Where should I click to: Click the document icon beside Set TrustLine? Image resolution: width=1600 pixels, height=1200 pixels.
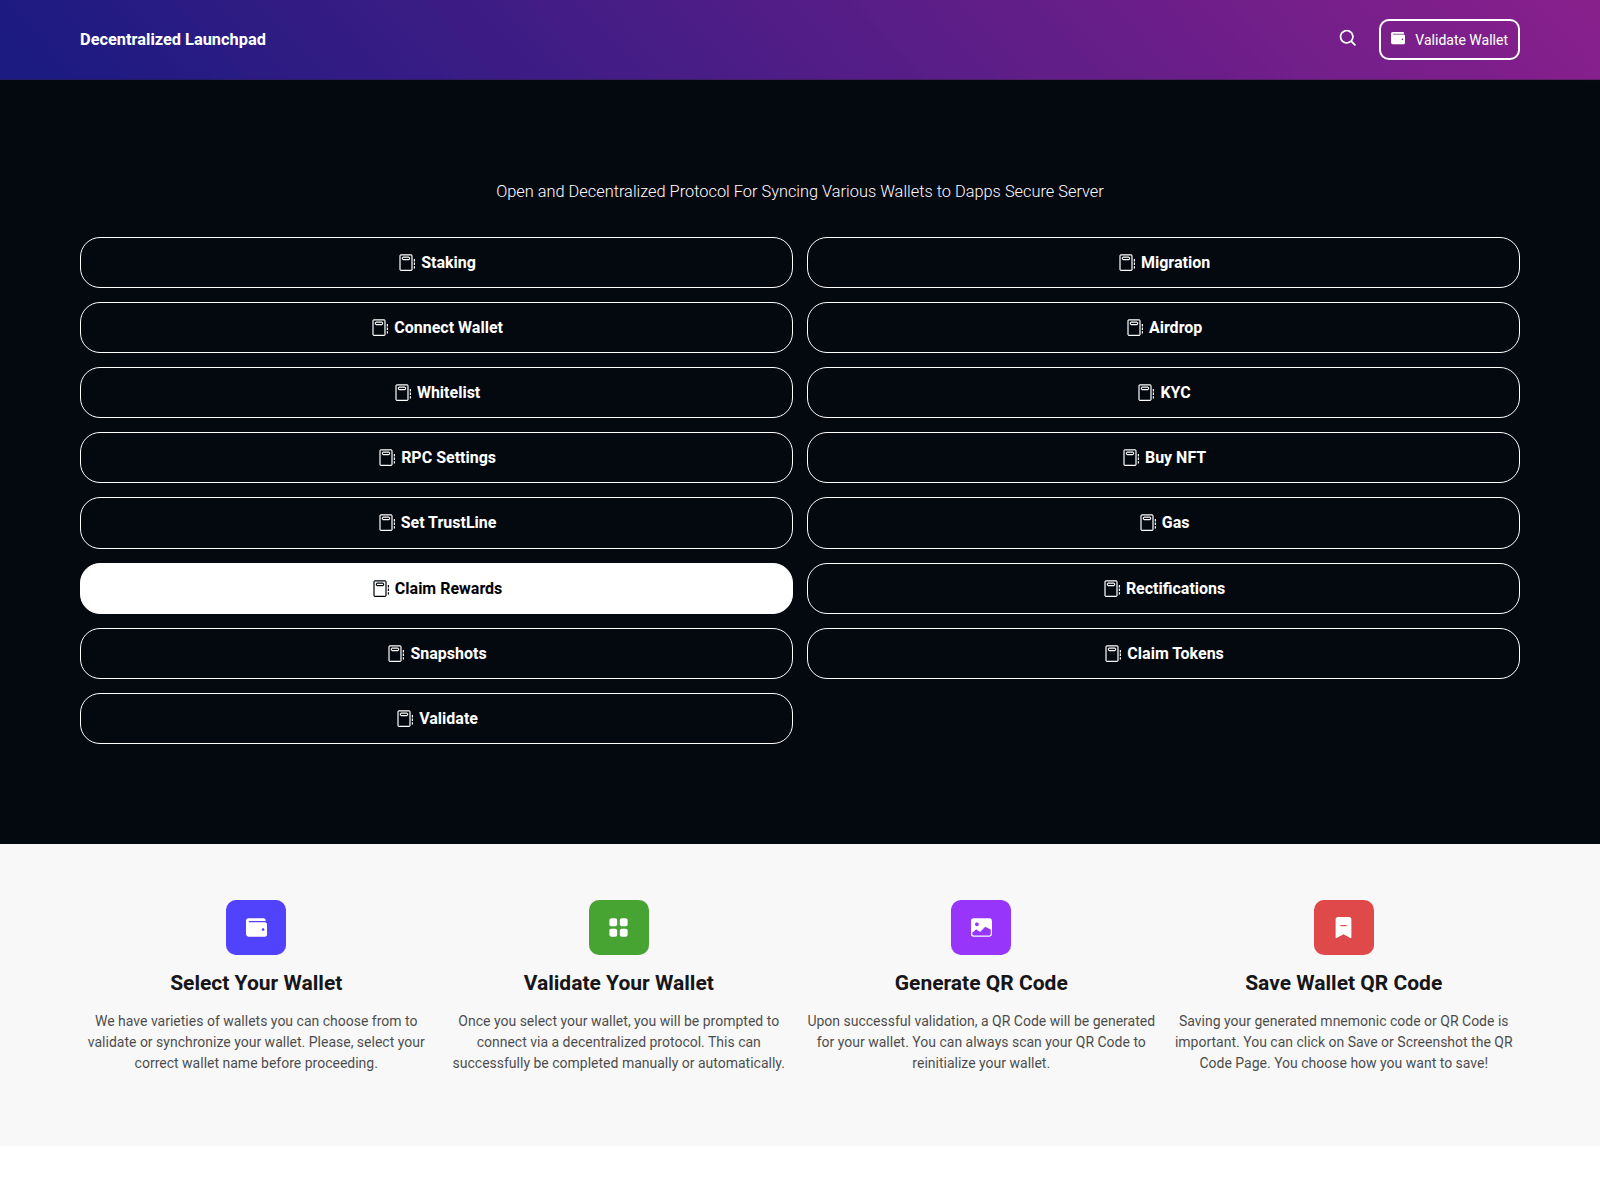(387, 522)
